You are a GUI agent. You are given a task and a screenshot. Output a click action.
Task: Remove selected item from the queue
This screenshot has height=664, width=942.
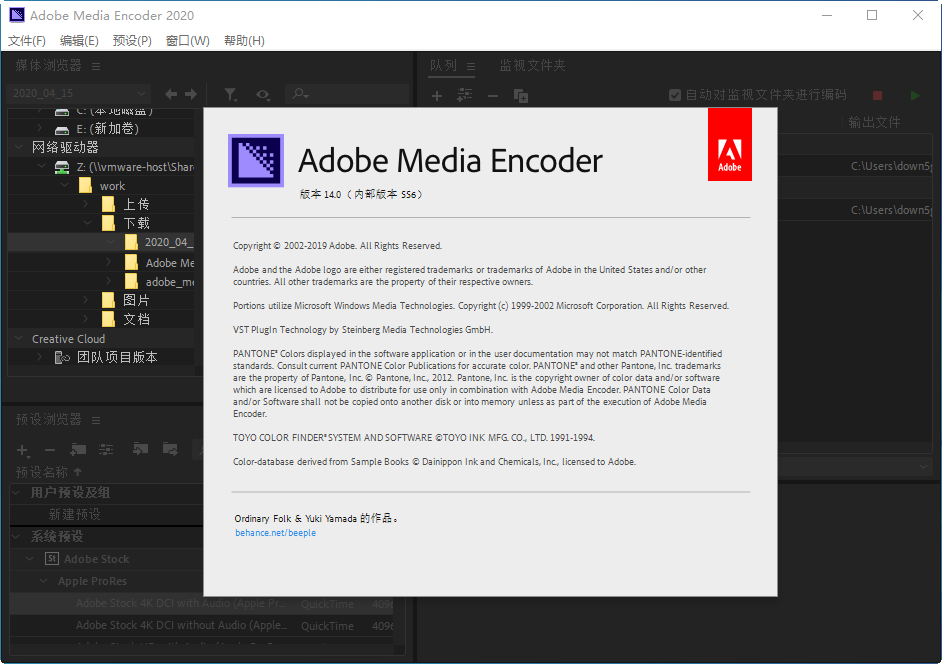(x=492, y=95)
